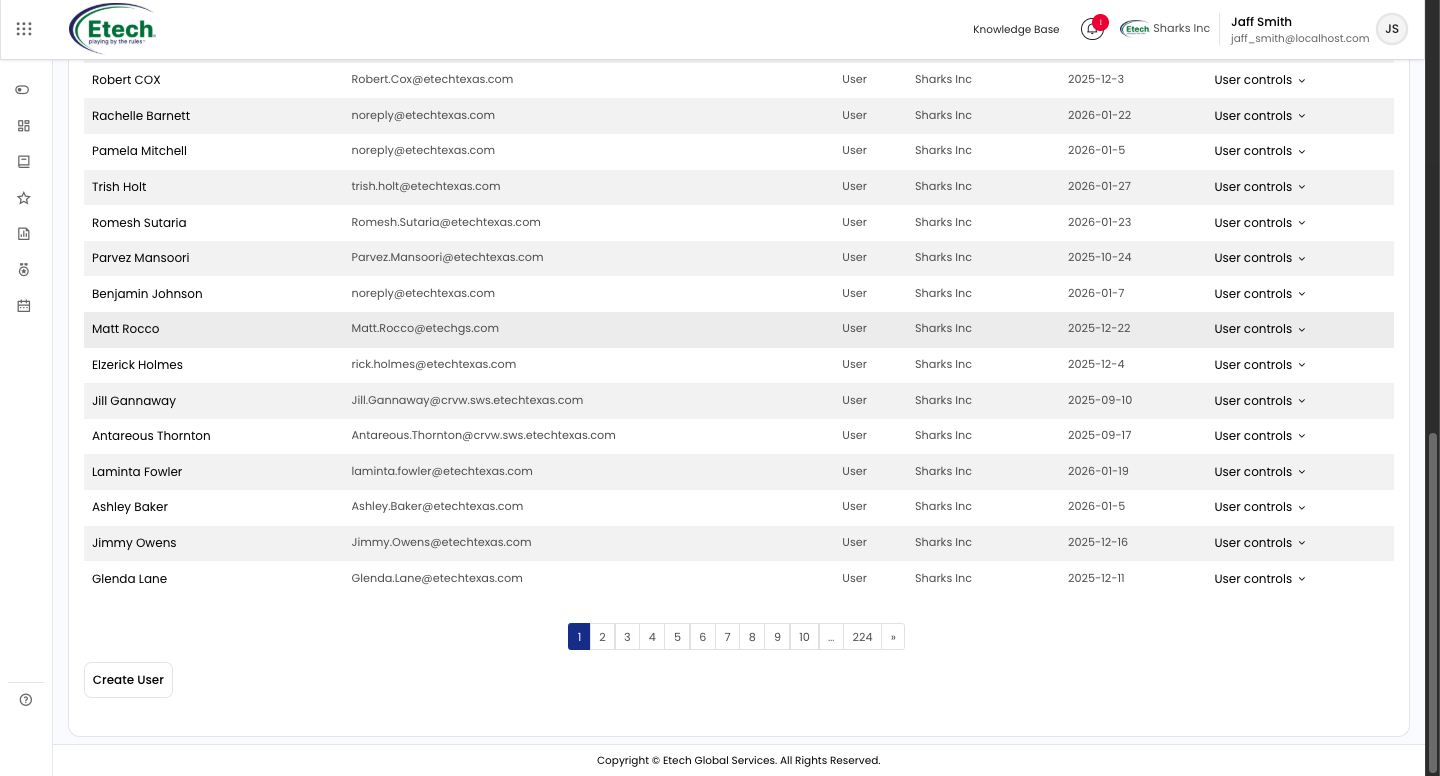Open the apps grid menu icon
The width and height of the screenshot is (1440, 776).
click(x=24, y=29)
